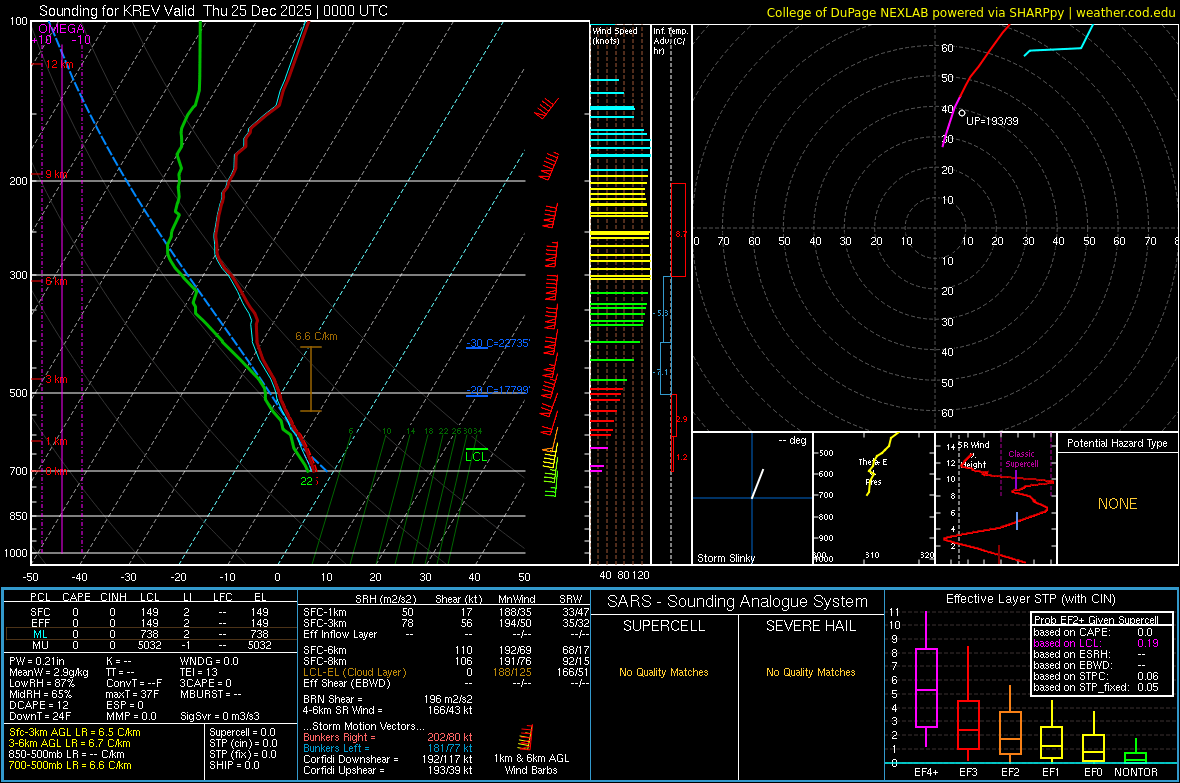Click the 'MeanW = 2.9g/kg' value
Viewport: 1180px width, 783px height.
[x=48, y=672]
